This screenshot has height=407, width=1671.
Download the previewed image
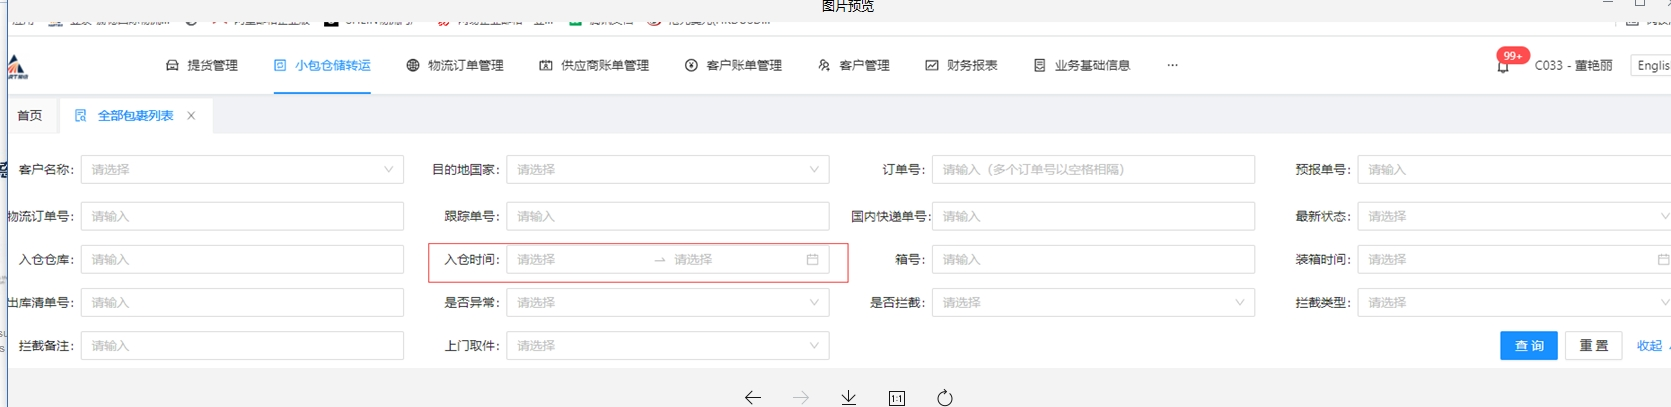point(848,398)
